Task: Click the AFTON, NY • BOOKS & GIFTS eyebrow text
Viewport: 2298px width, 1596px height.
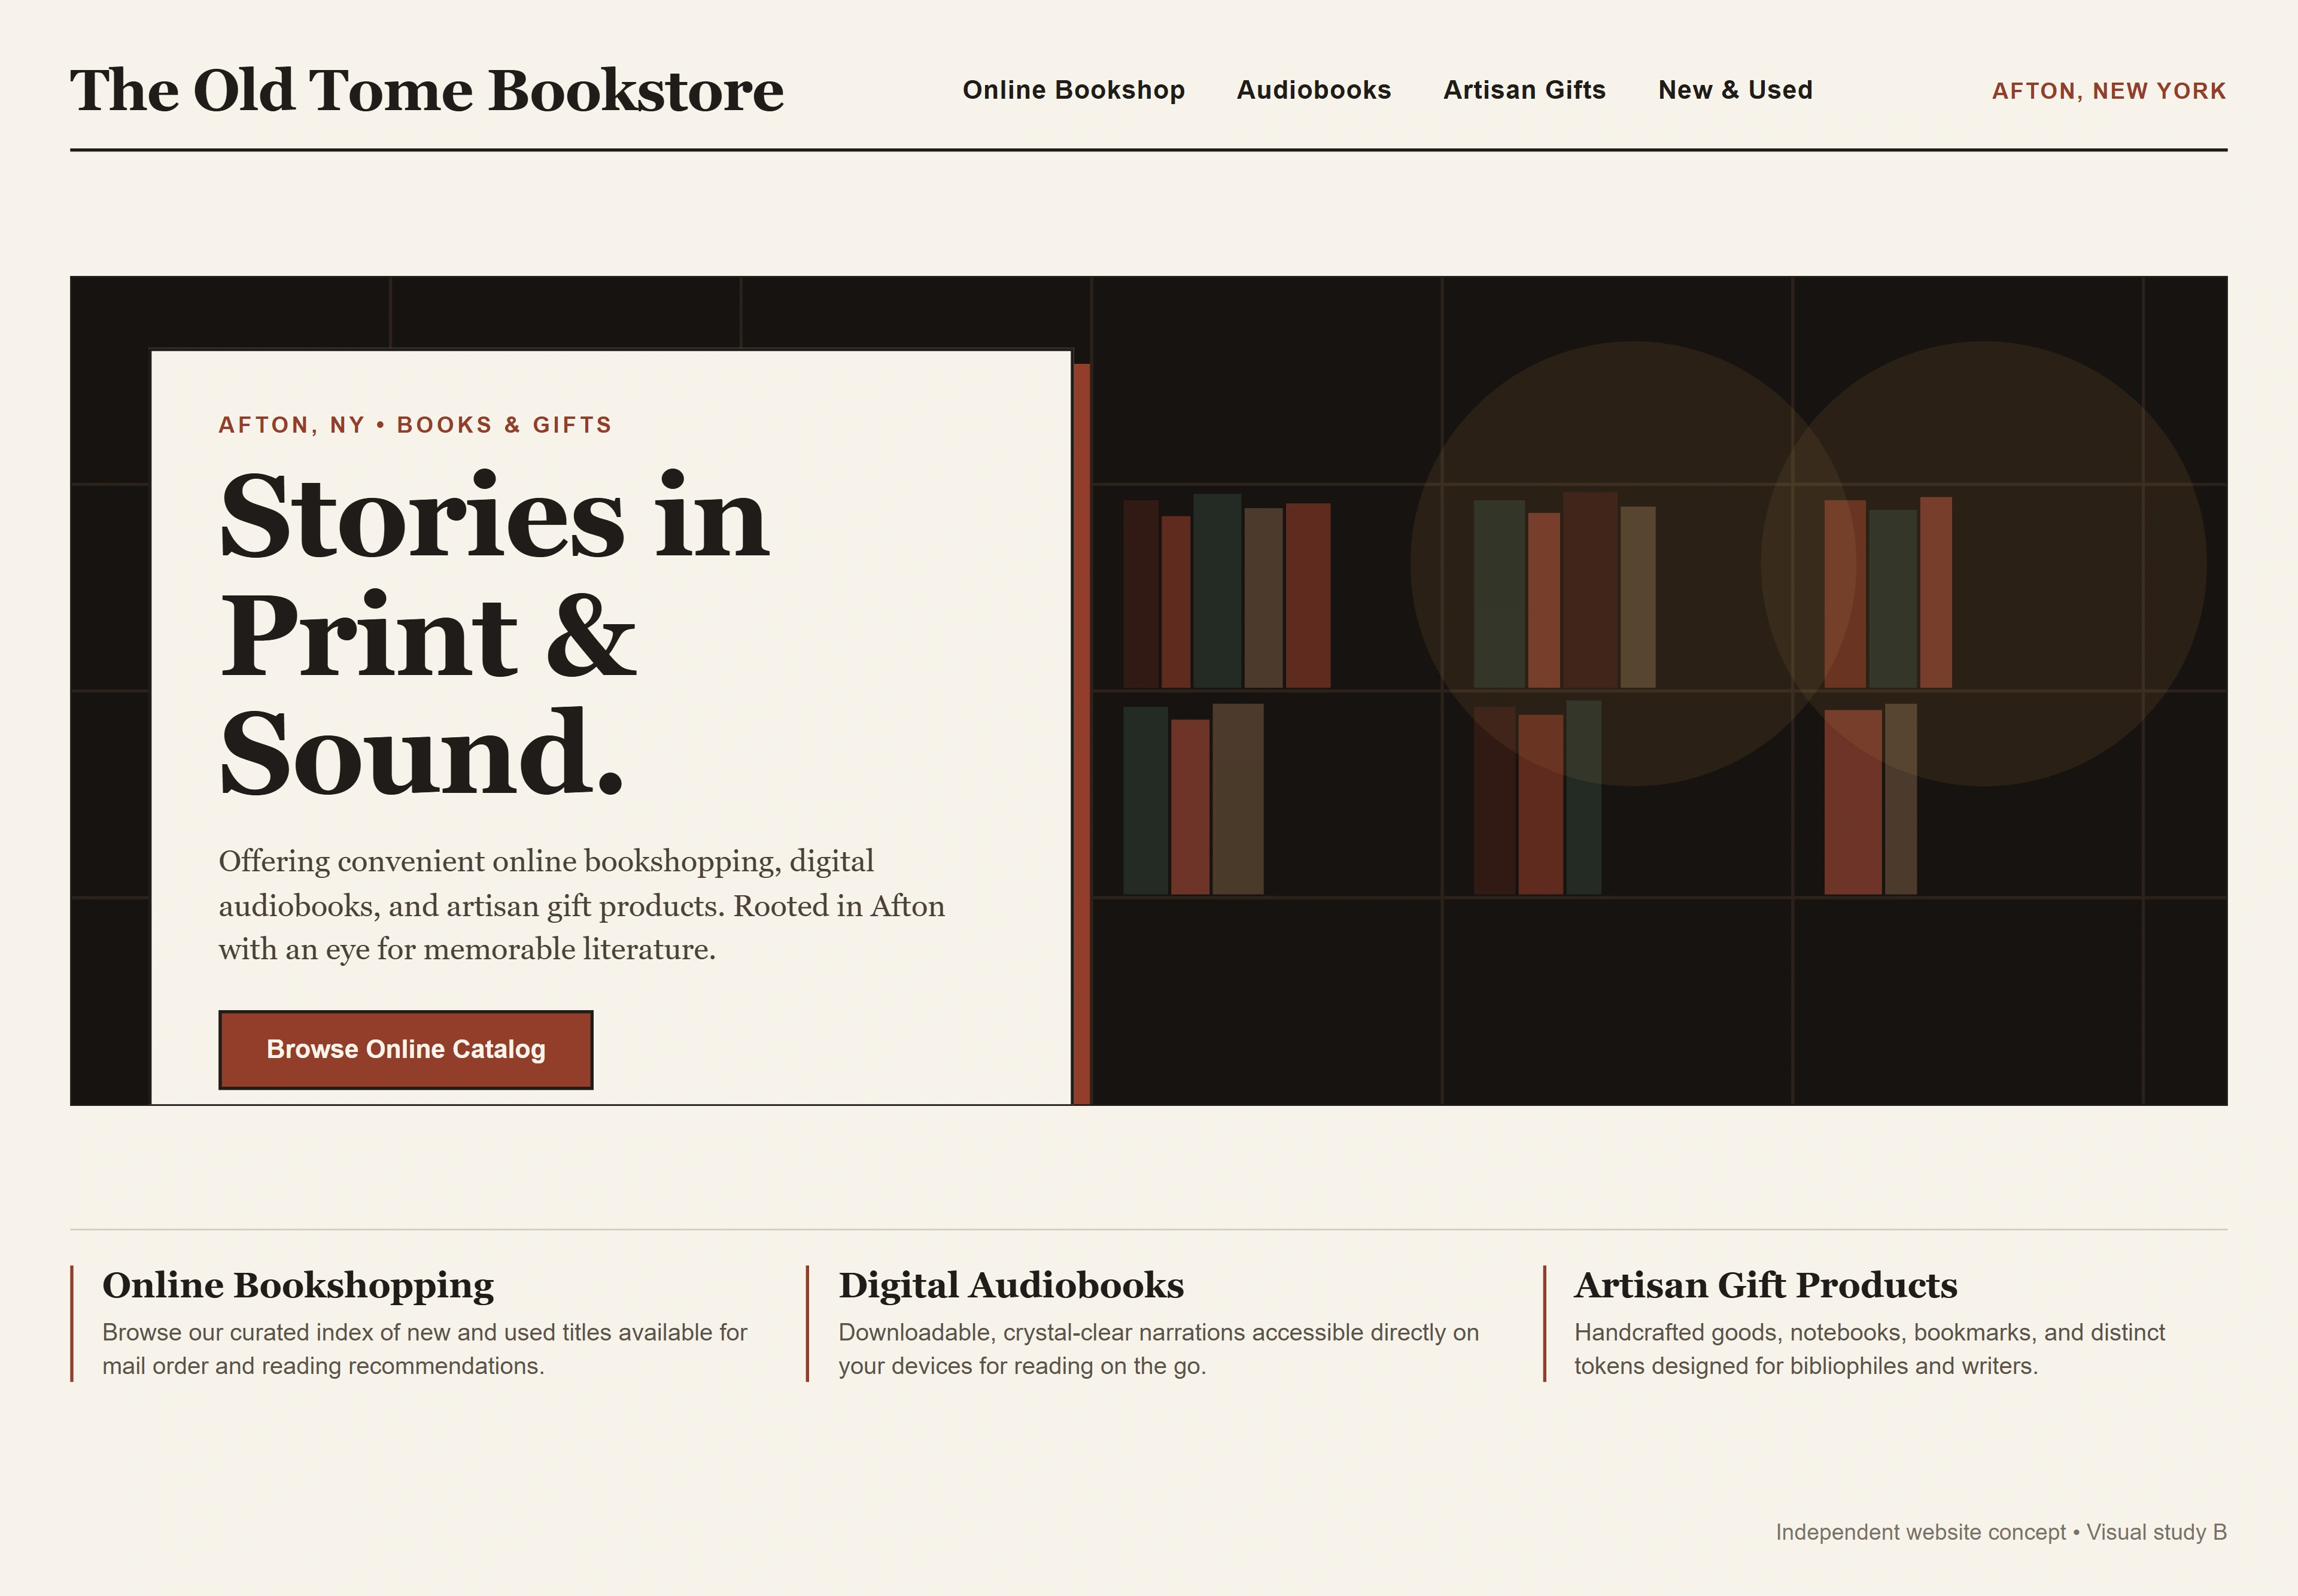Action: (415, 425)
